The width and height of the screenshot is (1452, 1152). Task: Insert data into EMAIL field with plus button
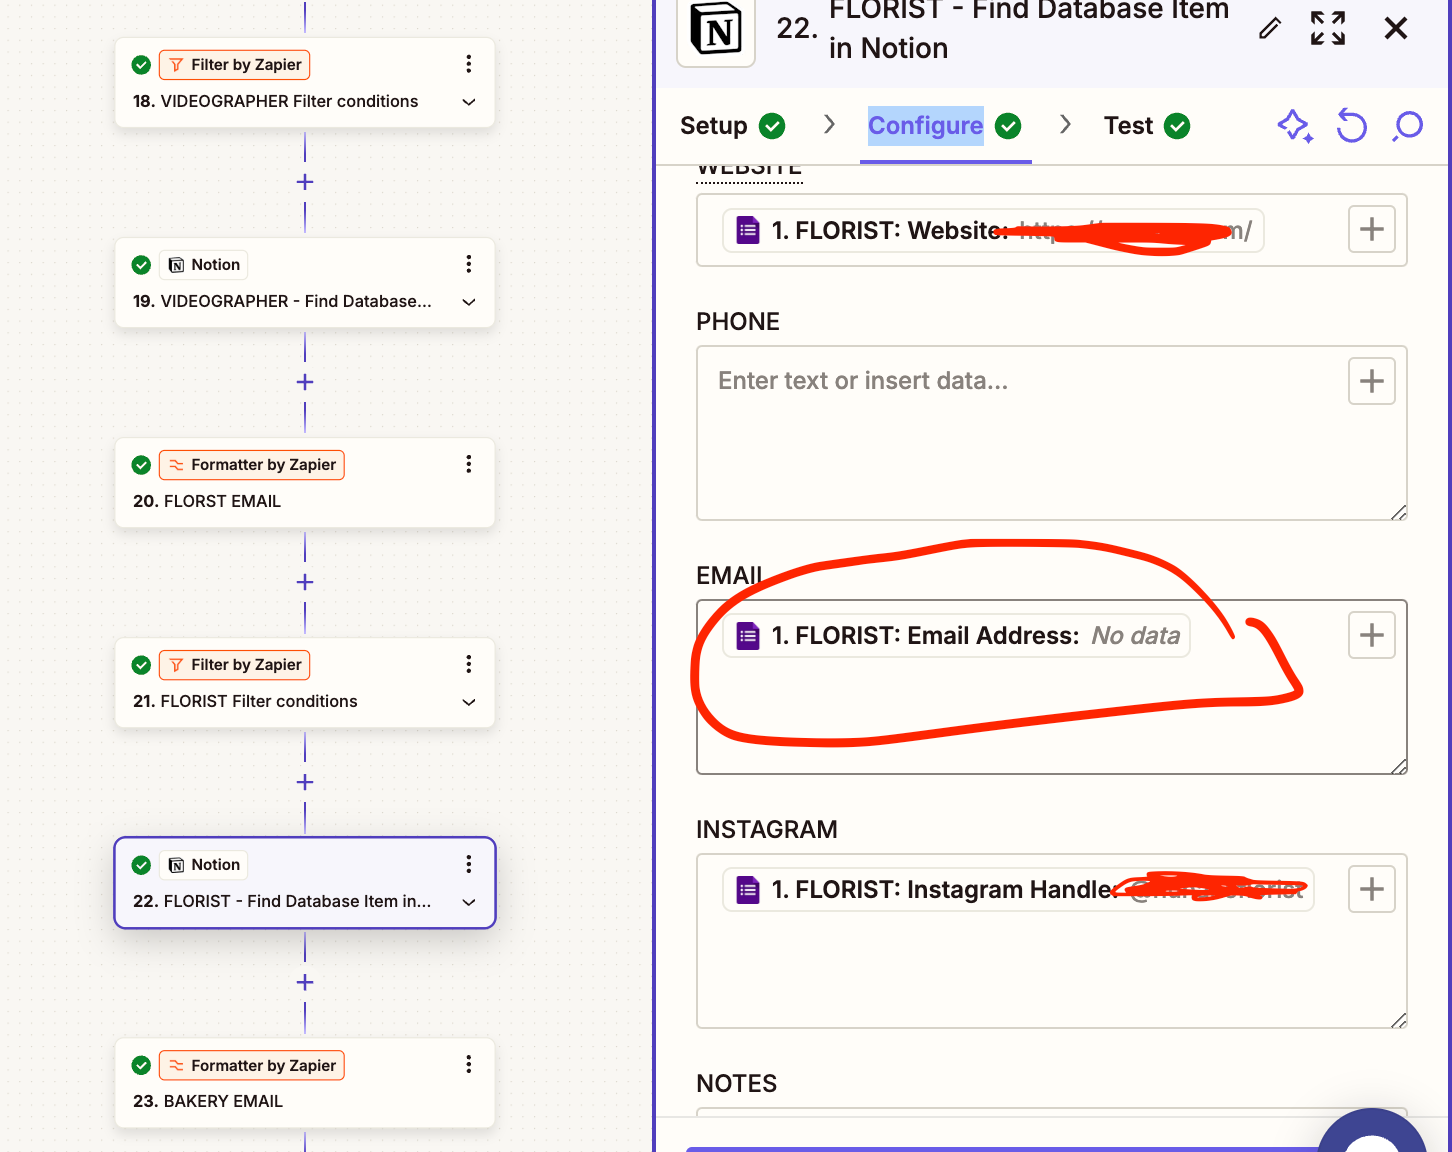pos(1371,635)
